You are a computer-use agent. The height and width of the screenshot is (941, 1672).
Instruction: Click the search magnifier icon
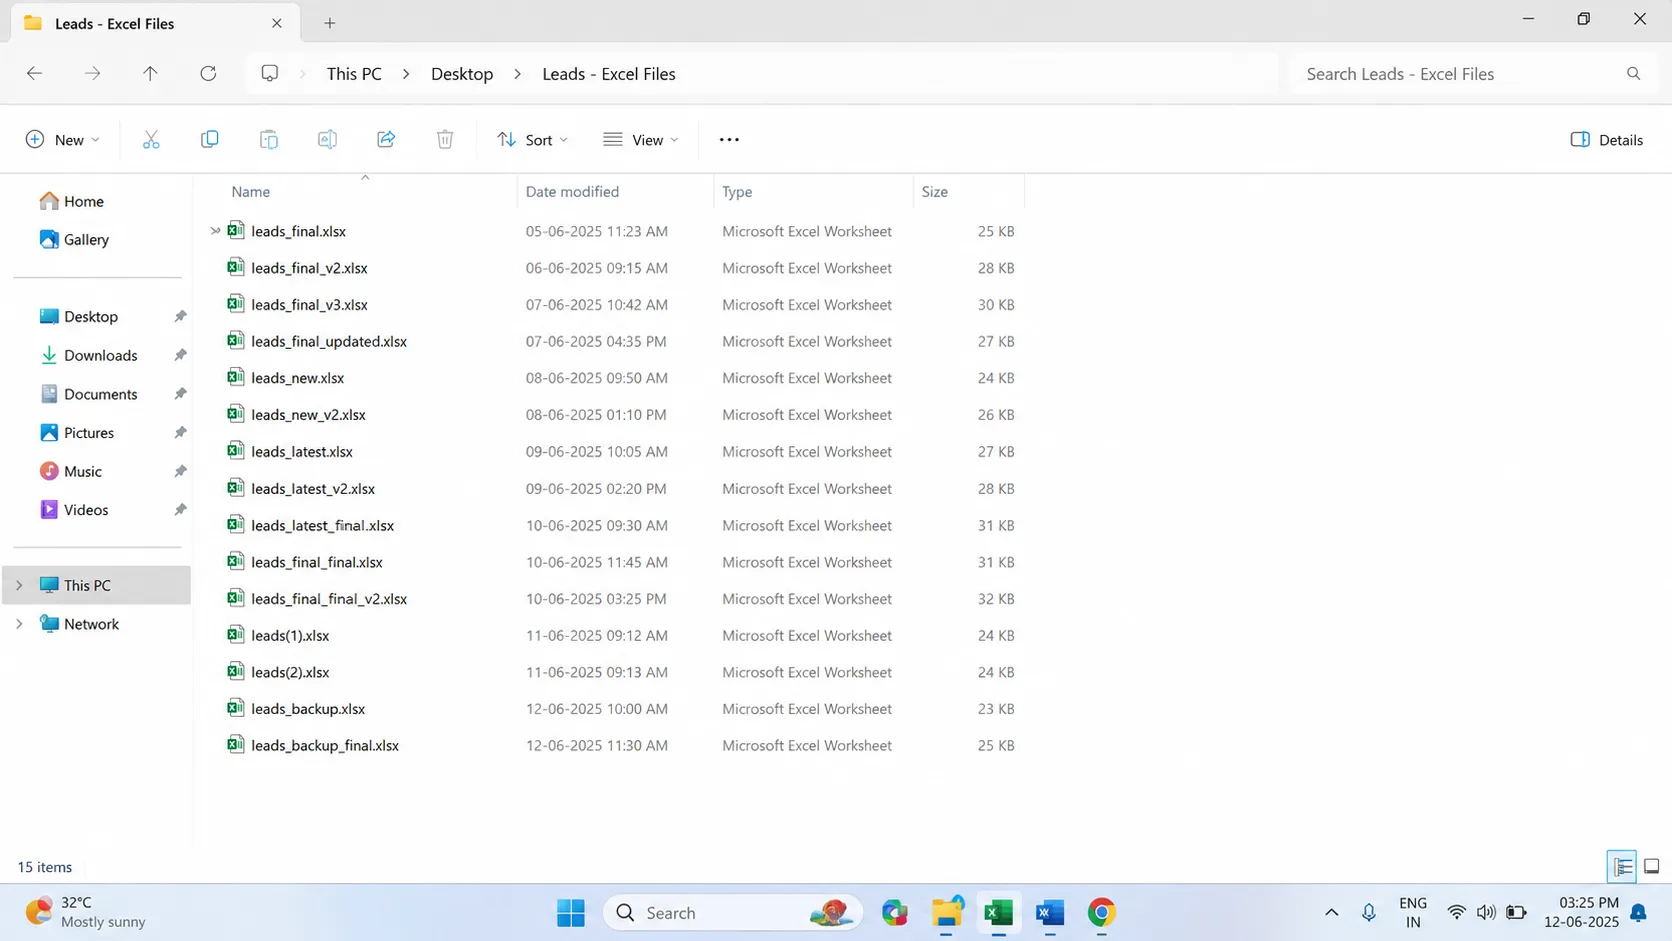point(1633,73)
